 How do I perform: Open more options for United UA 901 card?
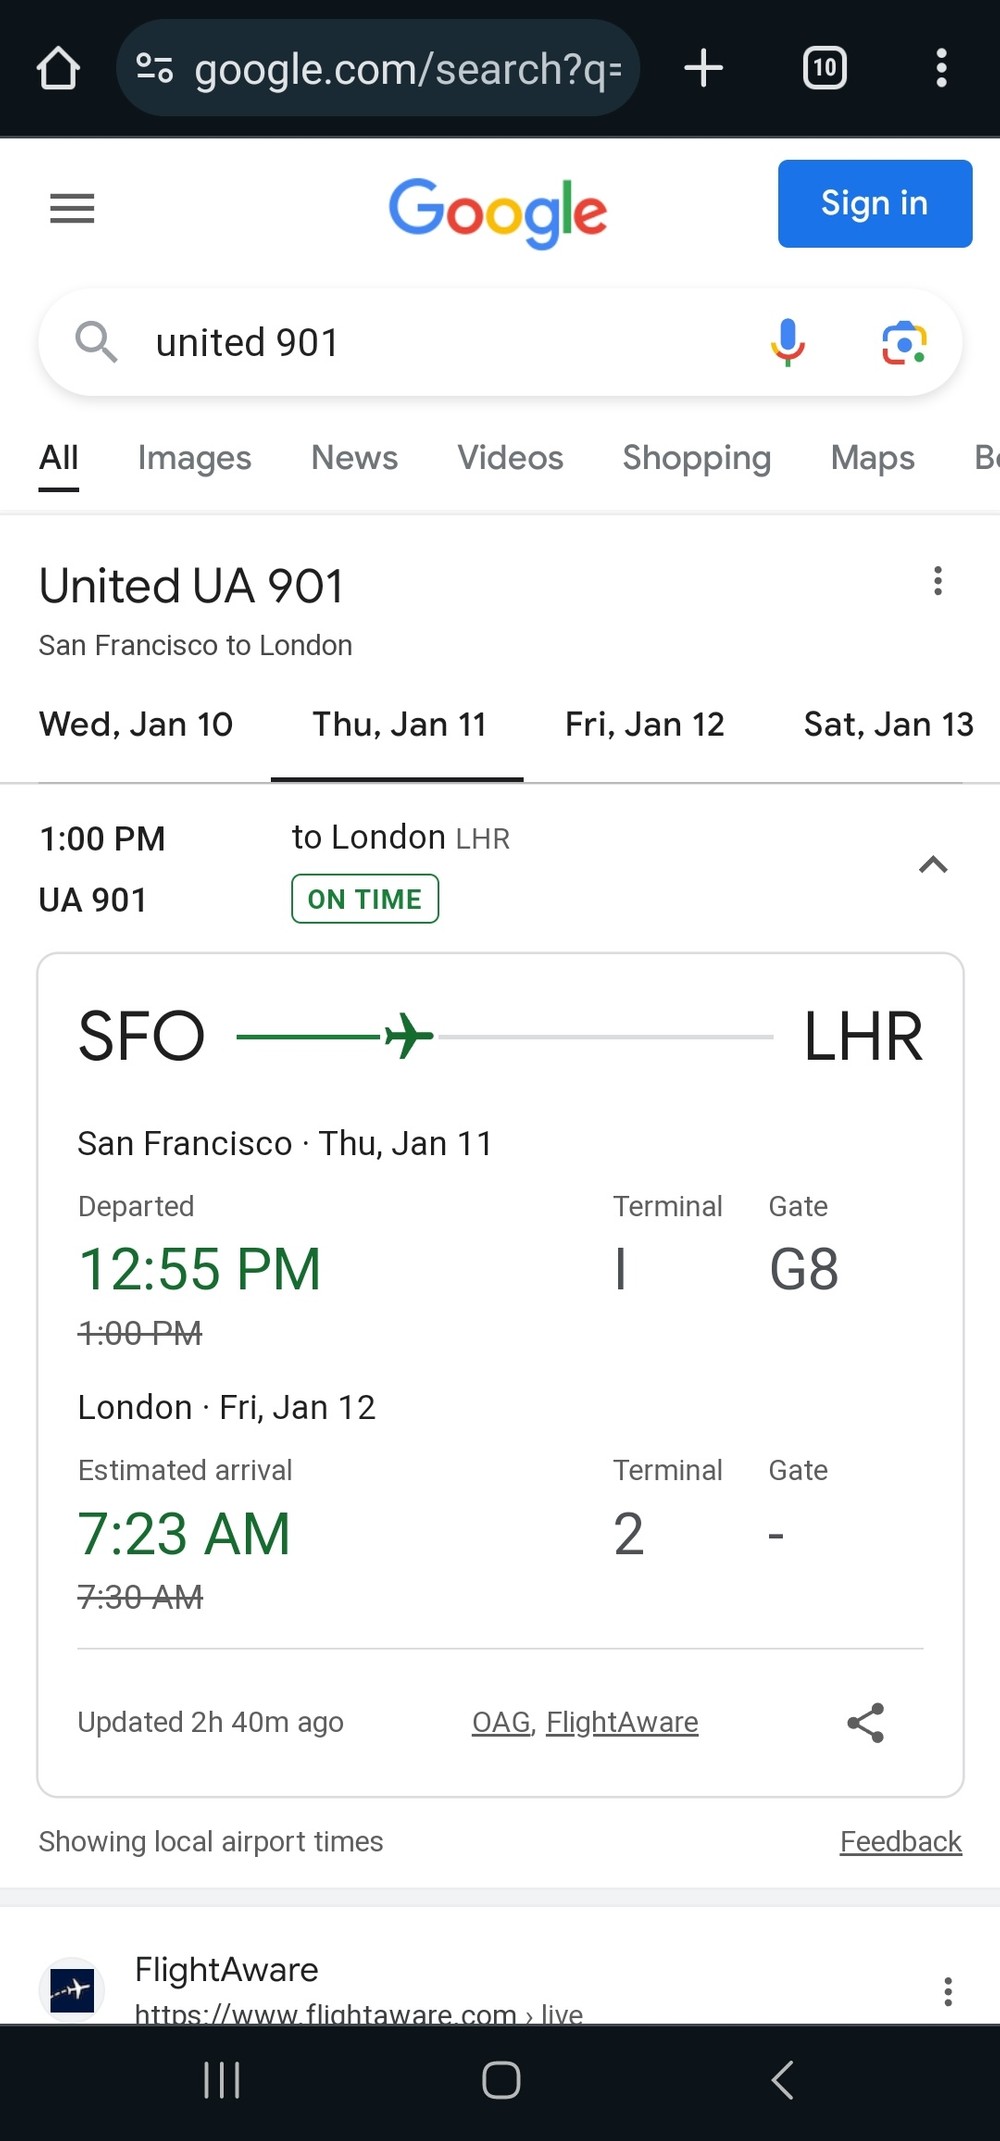pyautogui.click(x=938, y=581)
